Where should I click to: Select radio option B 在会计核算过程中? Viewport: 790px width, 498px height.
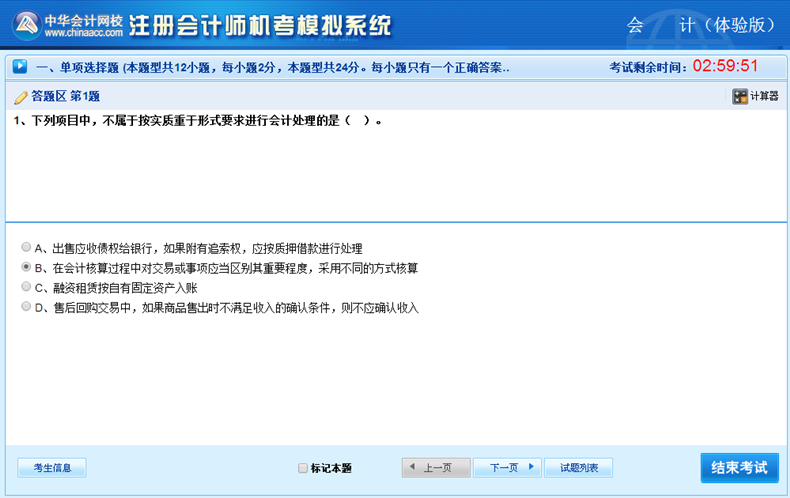click(26, 267)
